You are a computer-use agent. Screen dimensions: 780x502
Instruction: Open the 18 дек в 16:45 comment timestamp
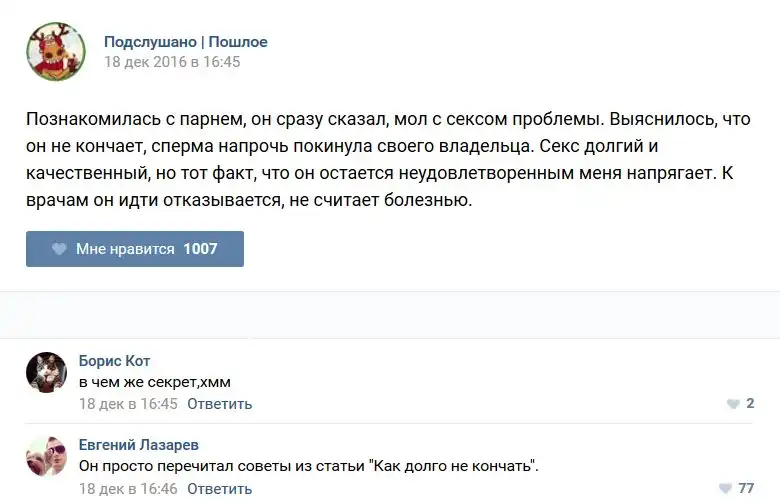pos(128,404)
